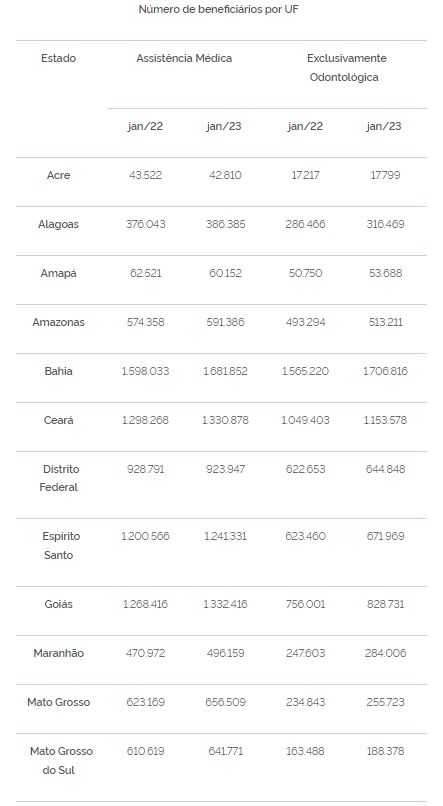Click value 1.332.416 in Goiás row
Screen dimensions: 443x806
point(225,604)
